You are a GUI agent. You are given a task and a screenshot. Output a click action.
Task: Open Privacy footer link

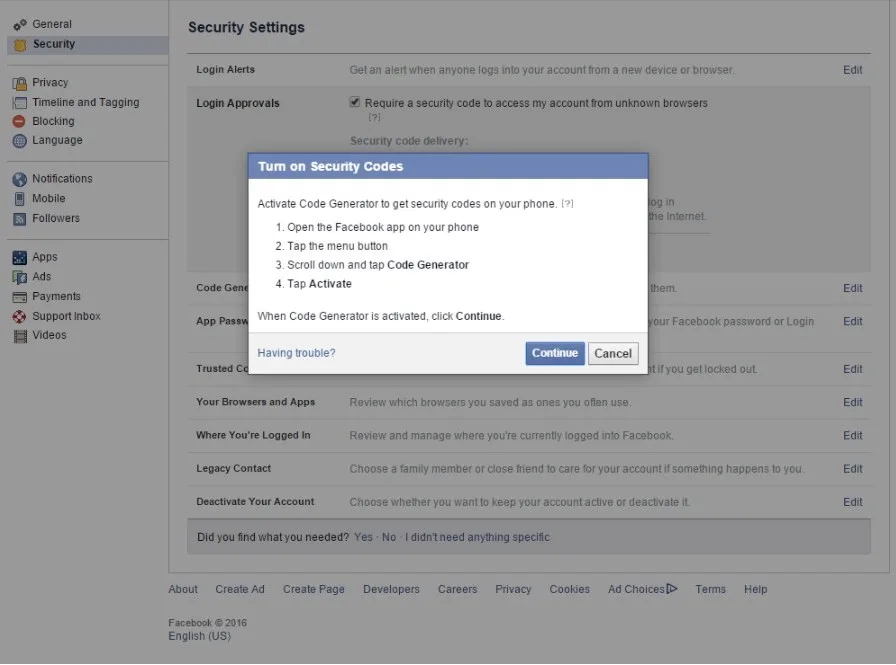point(513,589)
